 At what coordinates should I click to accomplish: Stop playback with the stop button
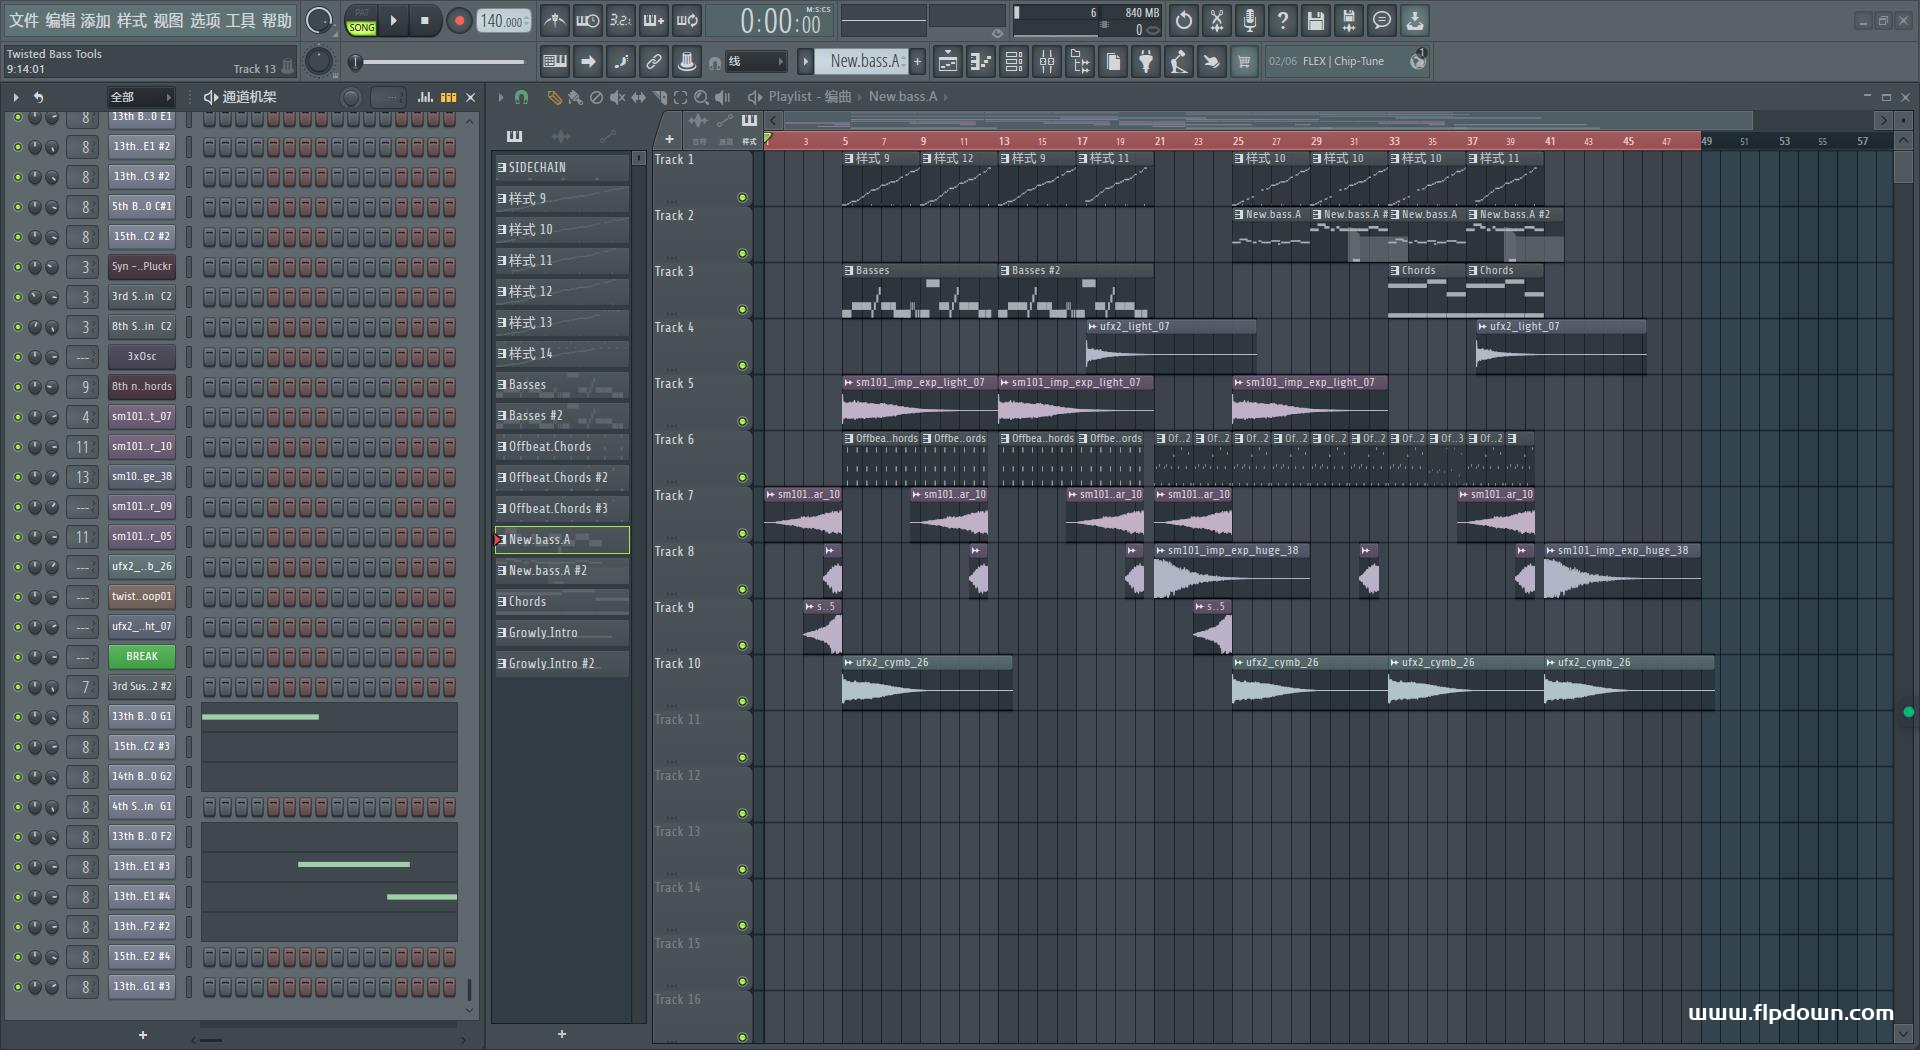pyautogui.click(x=425, y=20)
